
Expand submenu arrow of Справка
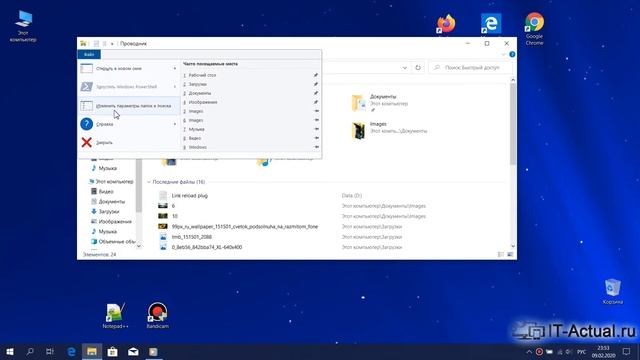[175, 124]
